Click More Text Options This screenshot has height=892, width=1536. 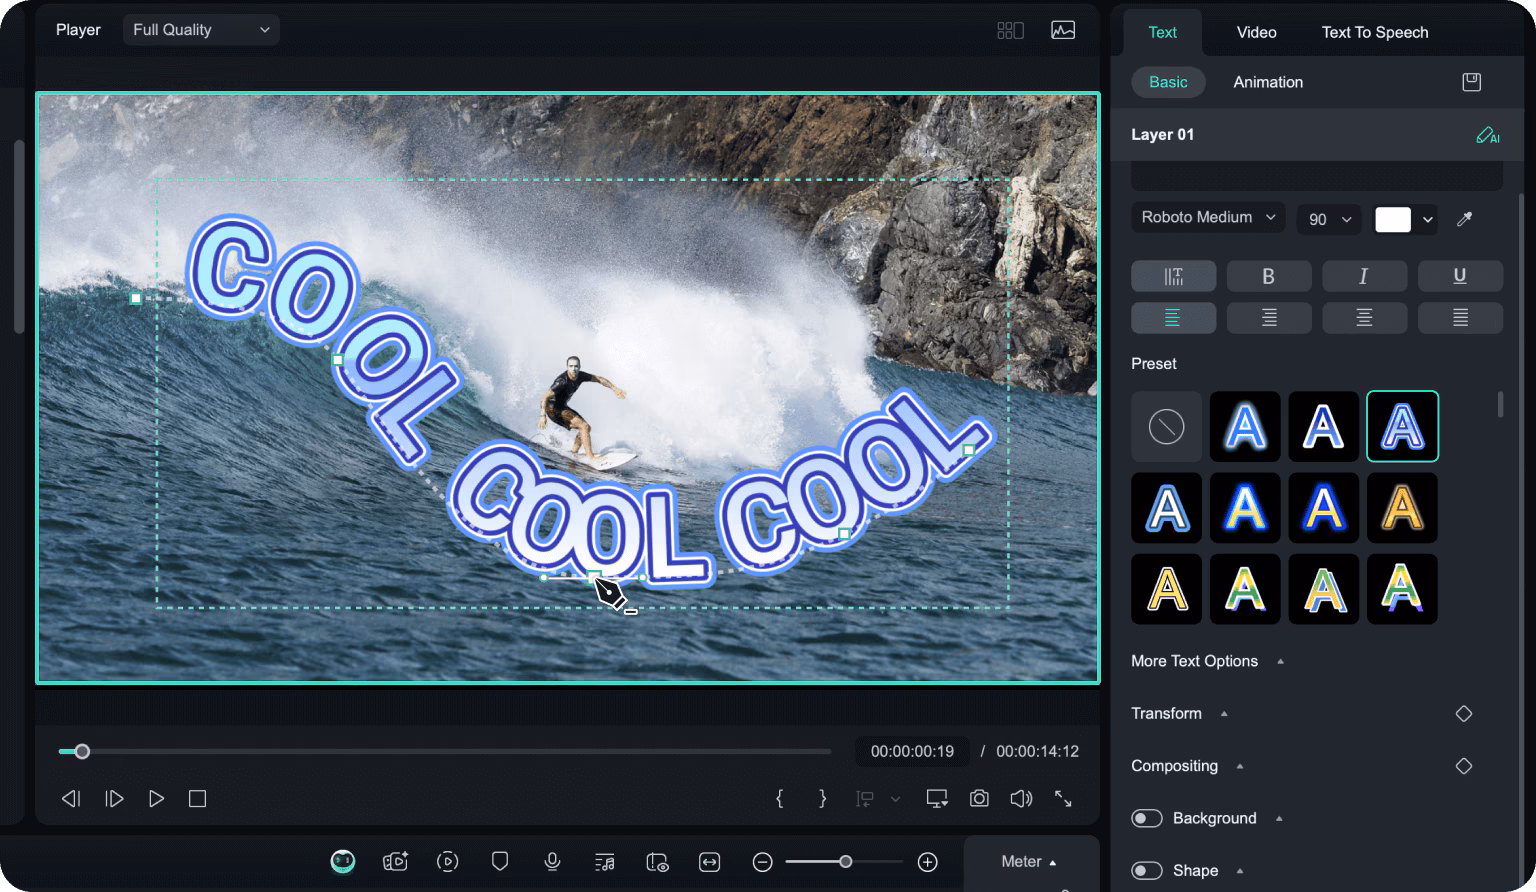coord(1194,661)
